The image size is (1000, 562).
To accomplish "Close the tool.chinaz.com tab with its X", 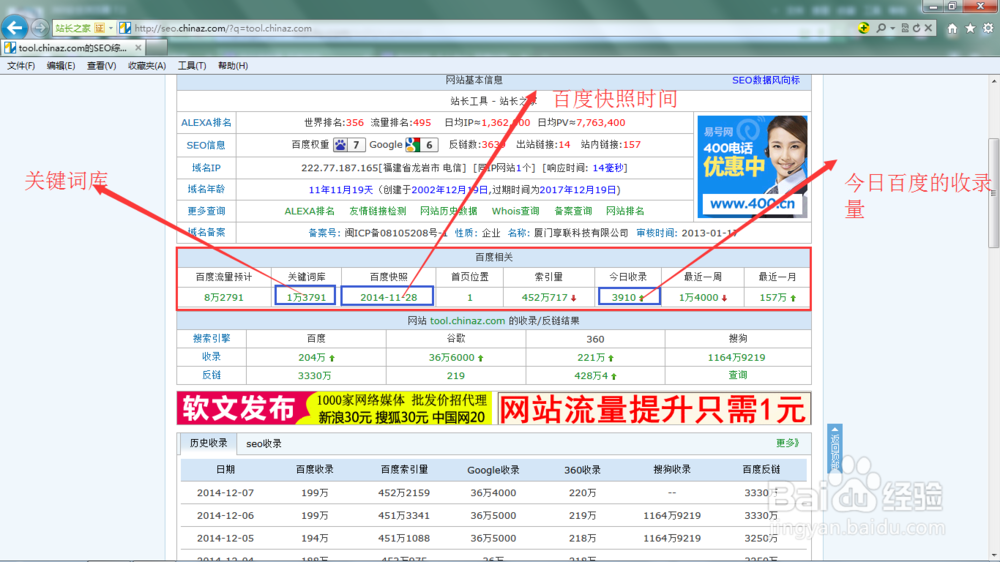I will tap(138, 48).
